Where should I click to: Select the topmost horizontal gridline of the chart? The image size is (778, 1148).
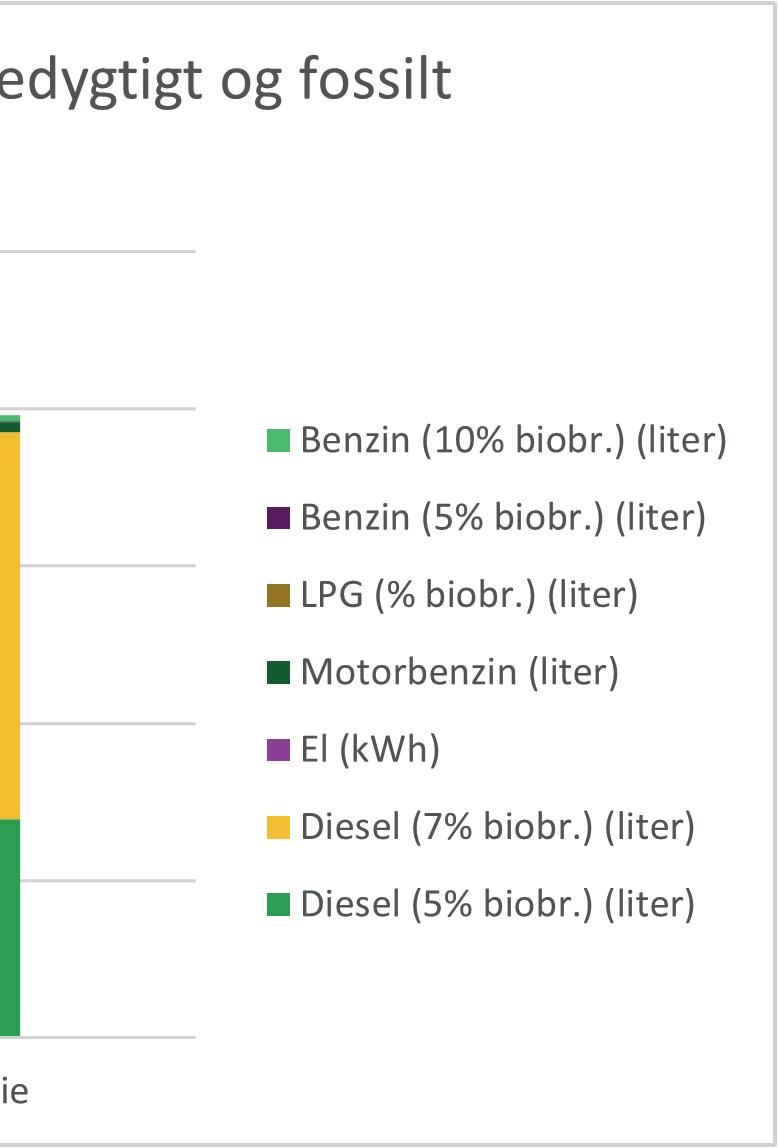(98, 252)
